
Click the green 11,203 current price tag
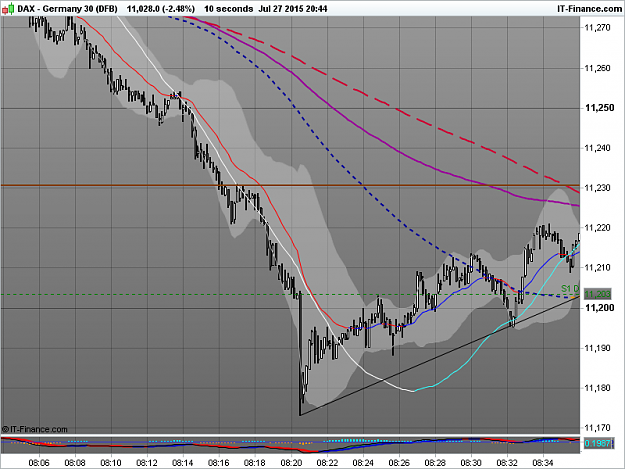[x=597, y=294]
